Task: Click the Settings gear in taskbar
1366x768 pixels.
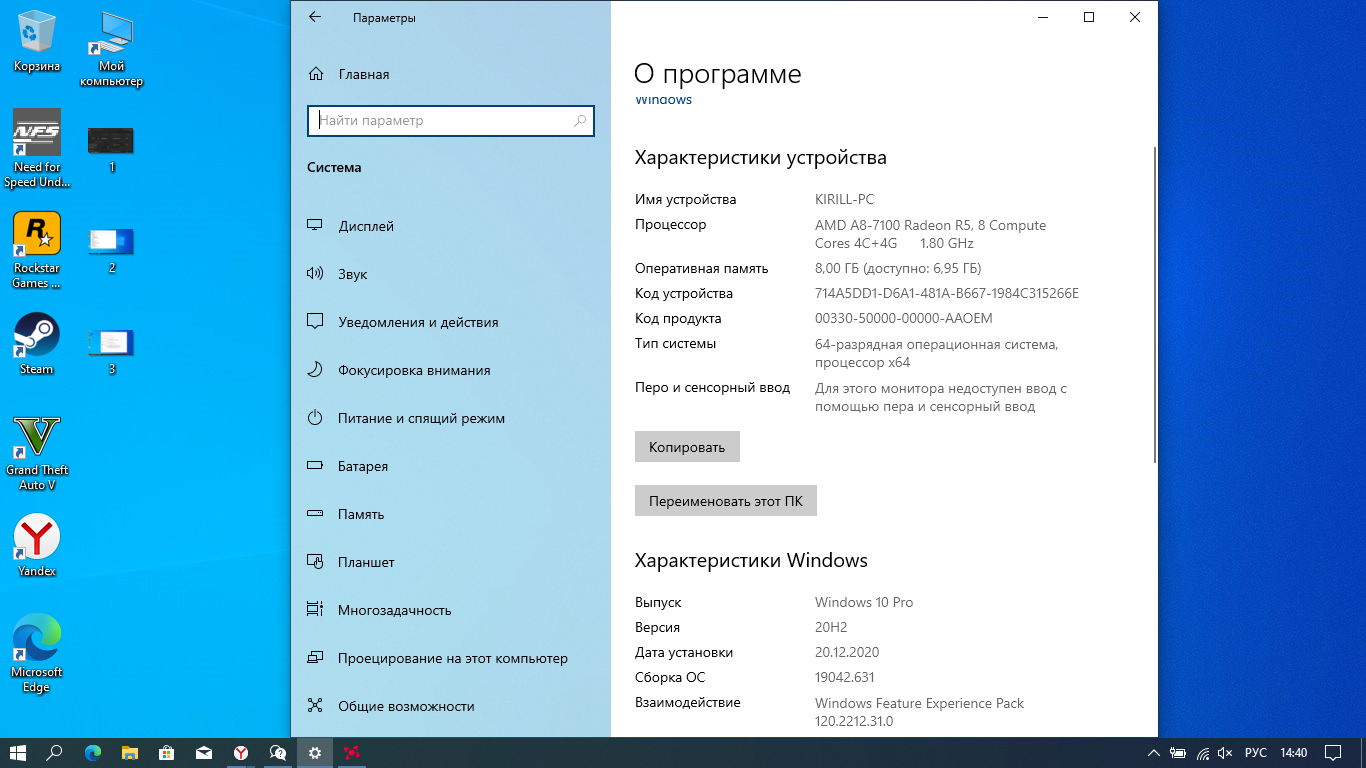Action: [315, 752]
